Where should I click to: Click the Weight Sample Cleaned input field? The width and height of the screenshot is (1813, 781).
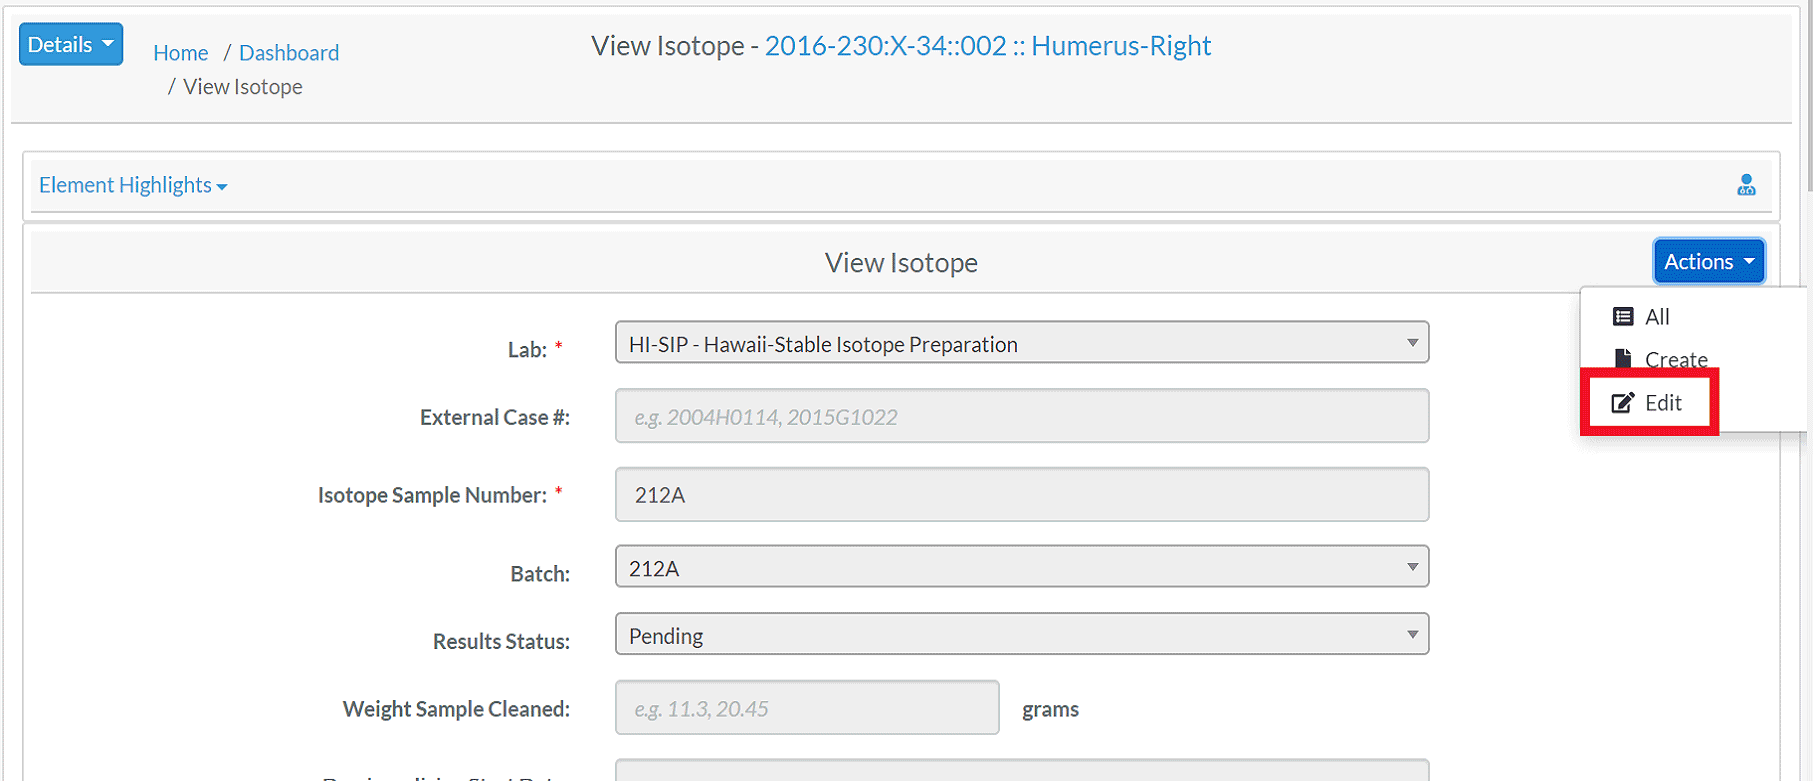point(807,708)
